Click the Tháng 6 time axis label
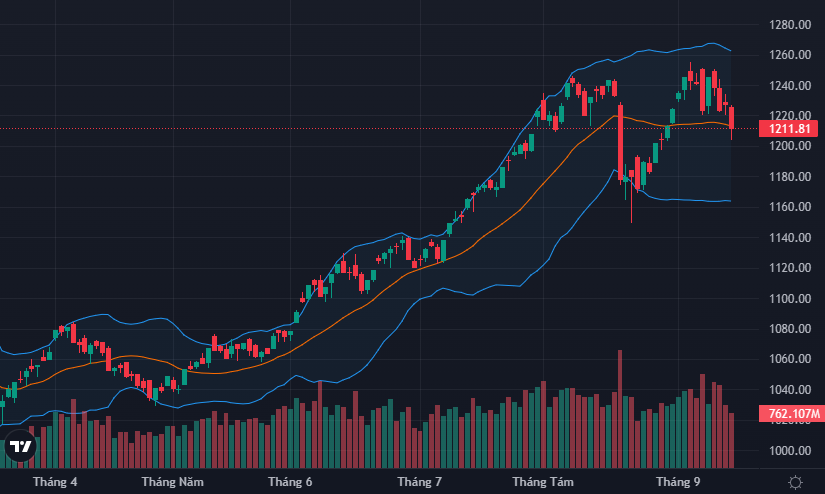Viewport: 825px width, 494px height. (x=291, y=482)
